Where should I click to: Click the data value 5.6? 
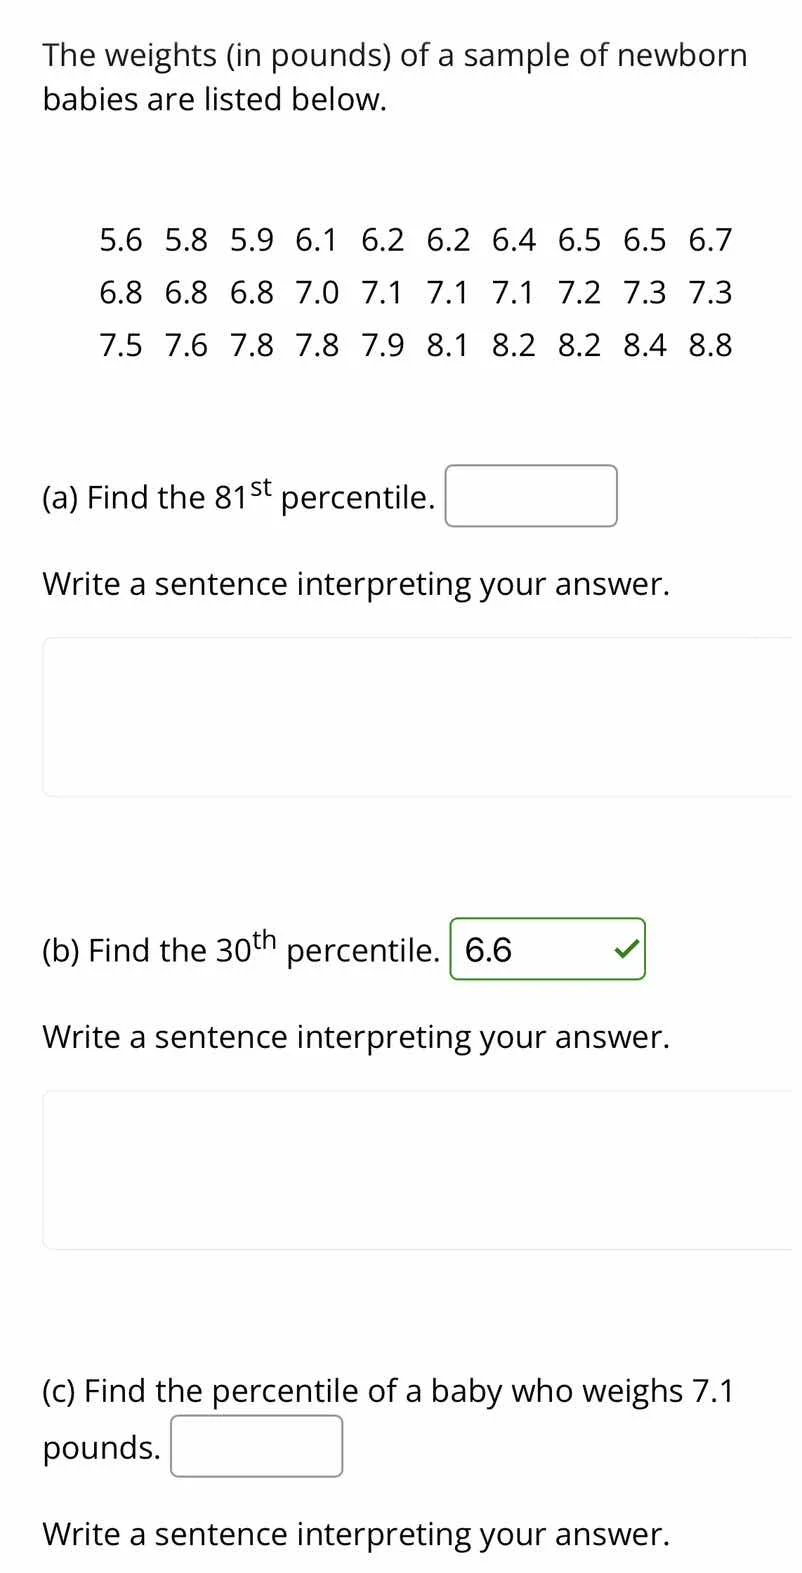[121, 240]
